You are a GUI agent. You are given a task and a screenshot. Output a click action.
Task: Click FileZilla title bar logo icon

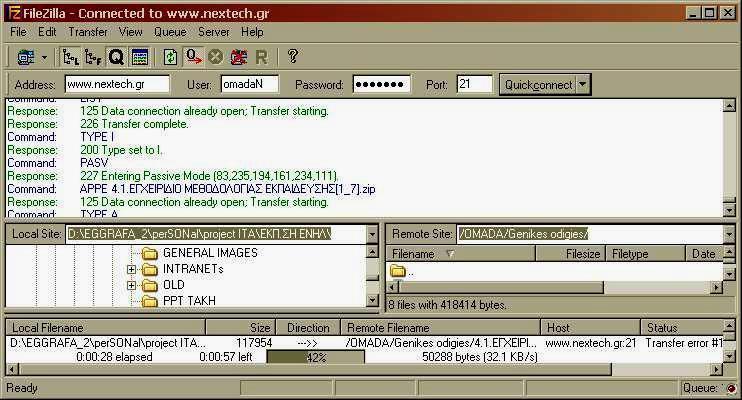click(15, 13)
